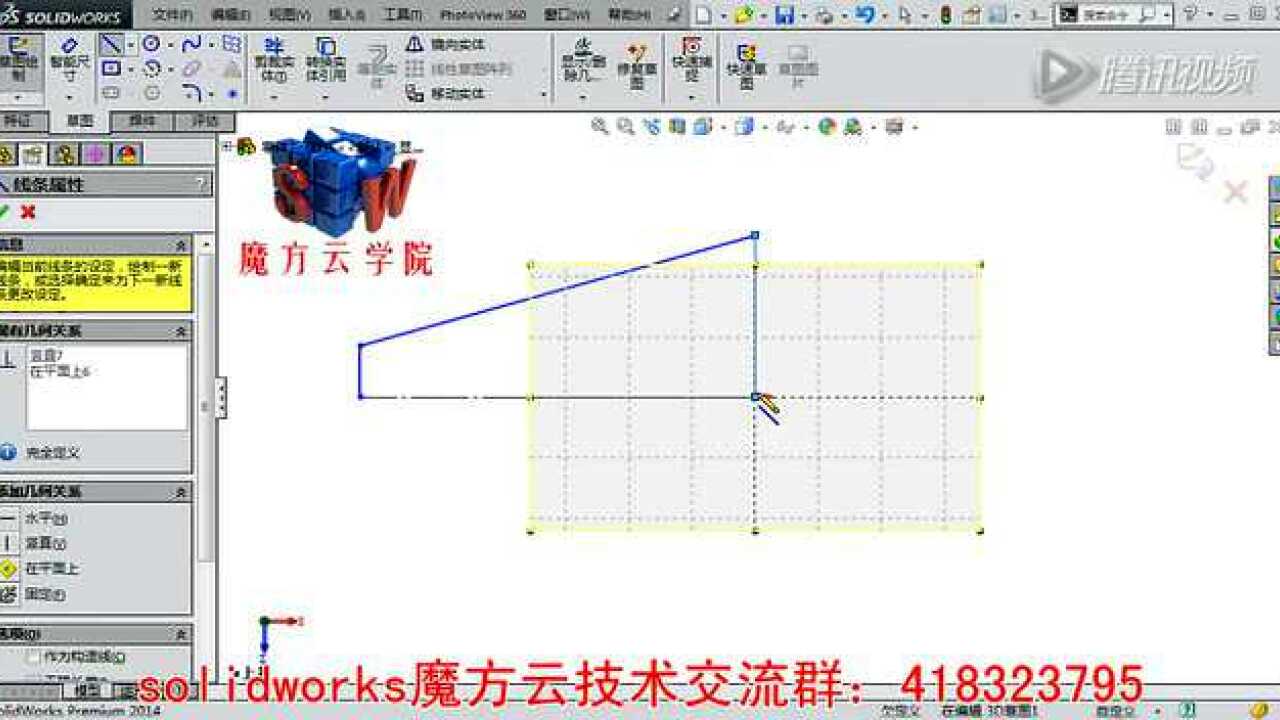The width and height of the screenshot is (1280, 720).
Task: Open the View menu
Action: (289, 15)
